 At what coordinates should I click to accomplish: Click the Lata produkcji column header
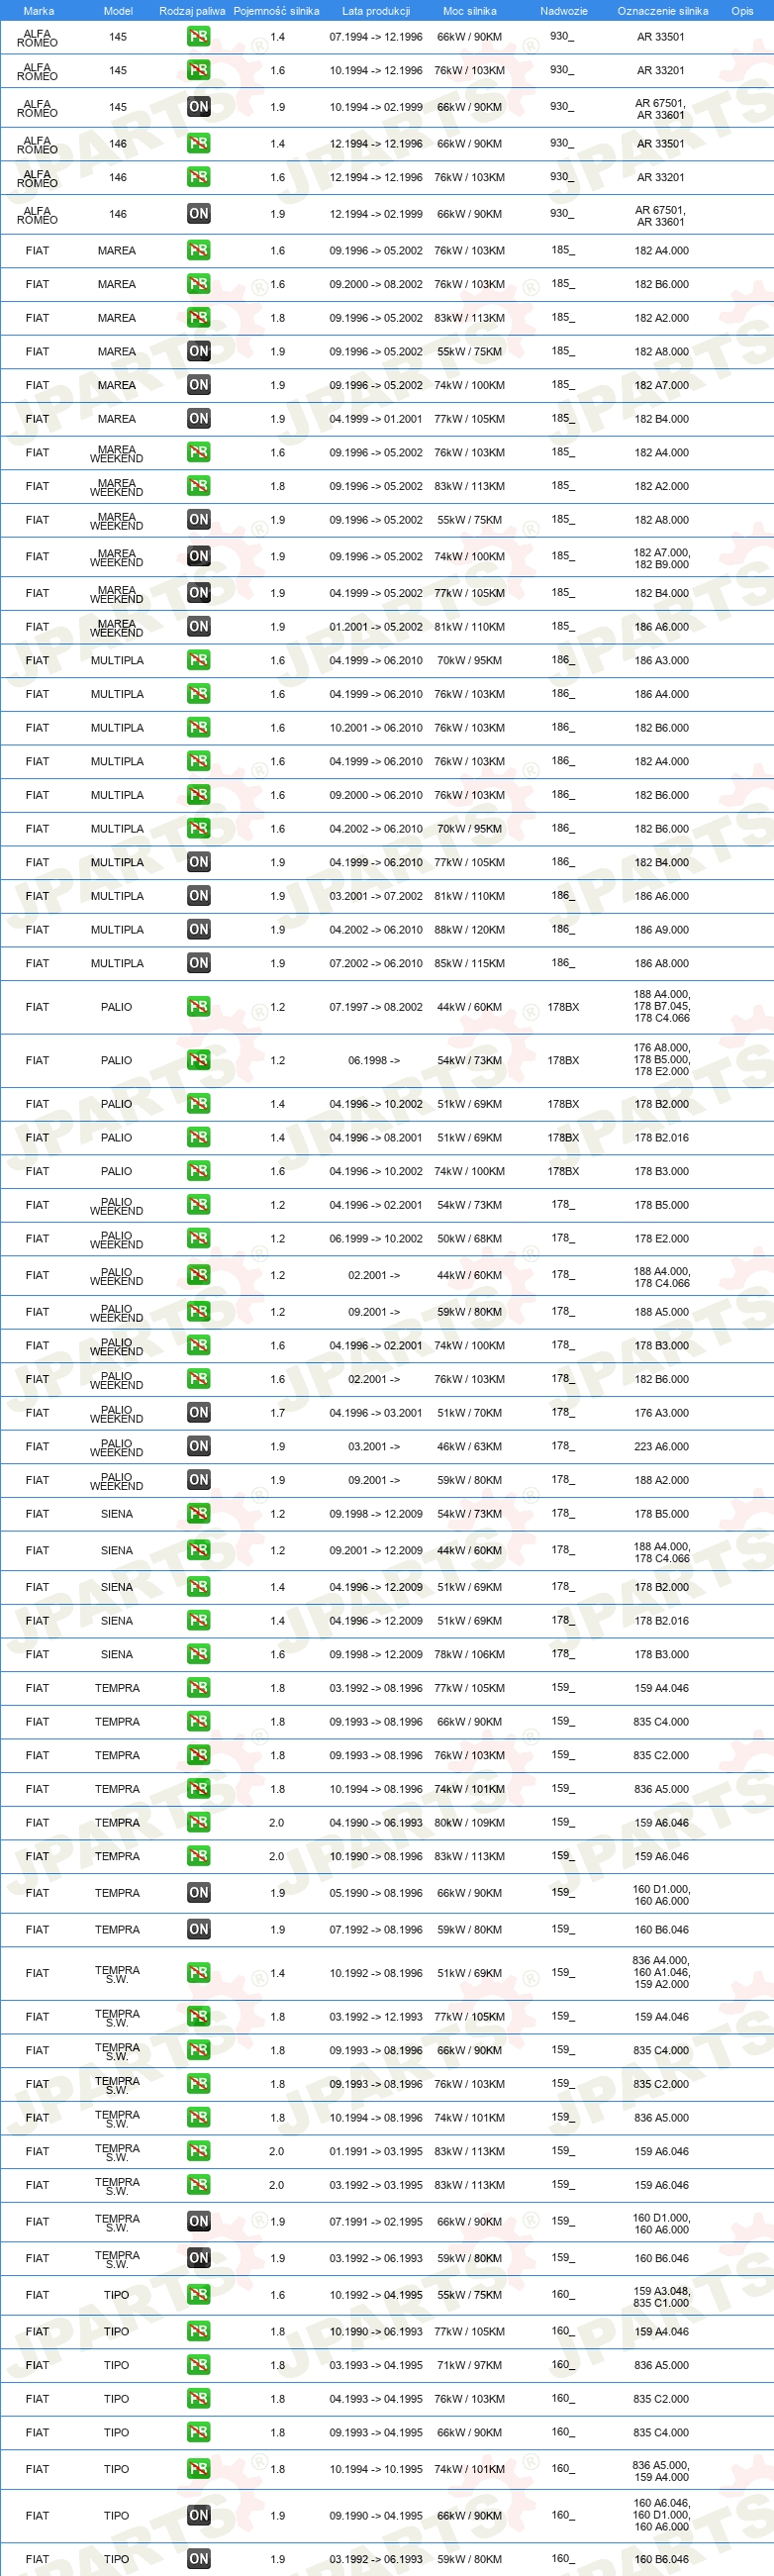(376, 11)
